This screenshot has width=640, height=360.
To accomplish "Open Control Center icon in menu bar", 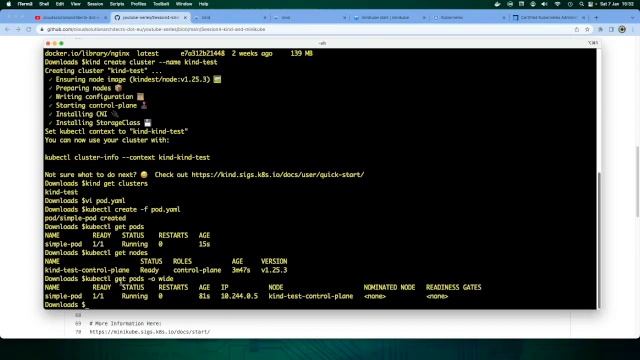I will click(591, 4).
